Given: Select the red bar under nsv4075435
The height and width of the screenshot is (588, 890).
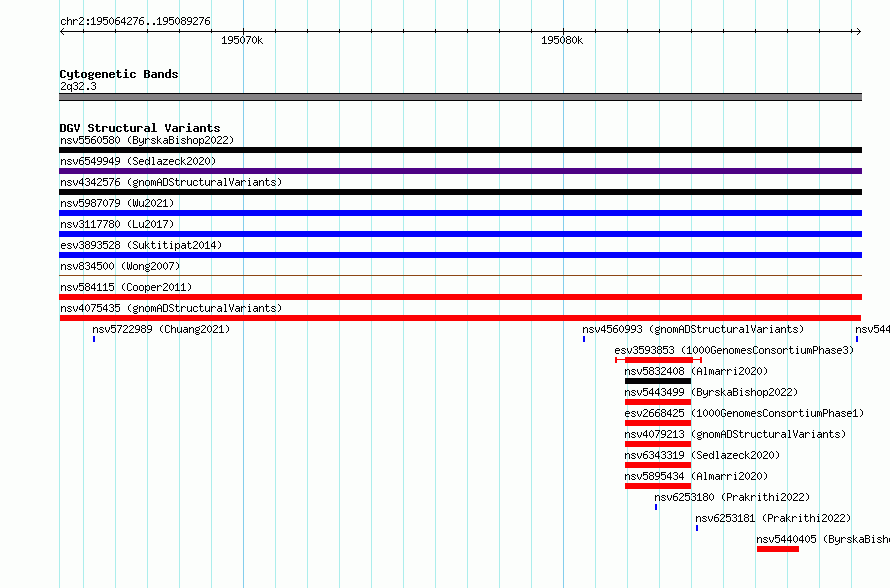Looking at the screenshot, I should pos(460,318).
